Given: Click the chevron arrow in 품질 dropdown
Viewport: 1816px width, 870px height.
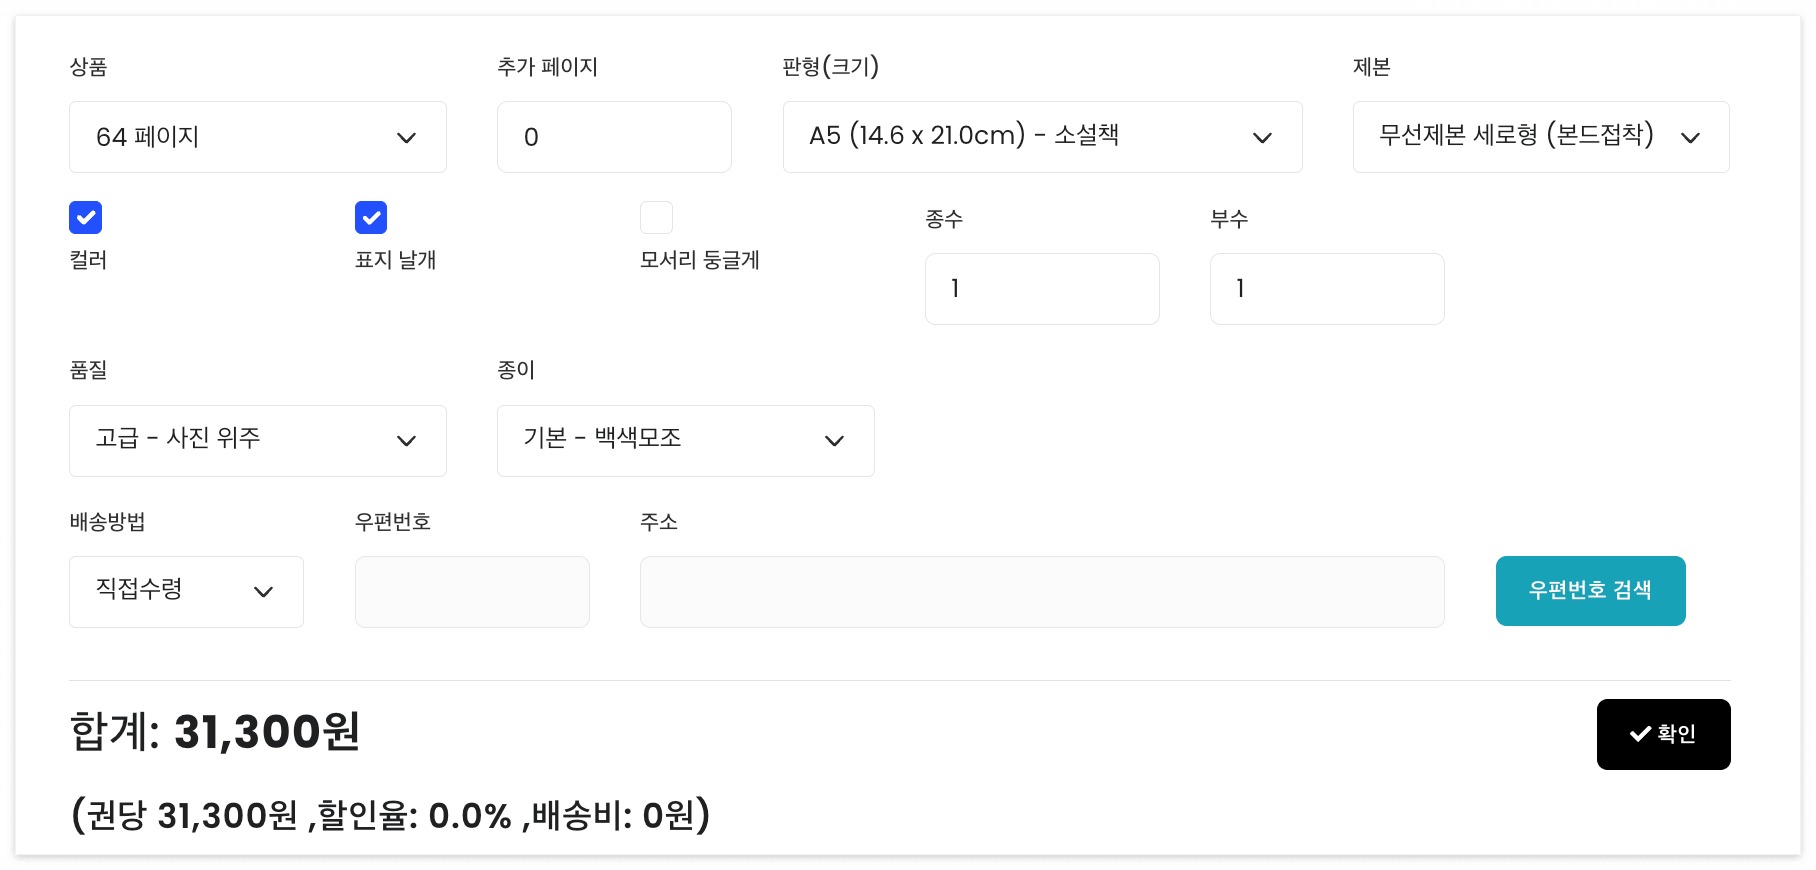Looking at the screenshot, I should coord(406,441).
